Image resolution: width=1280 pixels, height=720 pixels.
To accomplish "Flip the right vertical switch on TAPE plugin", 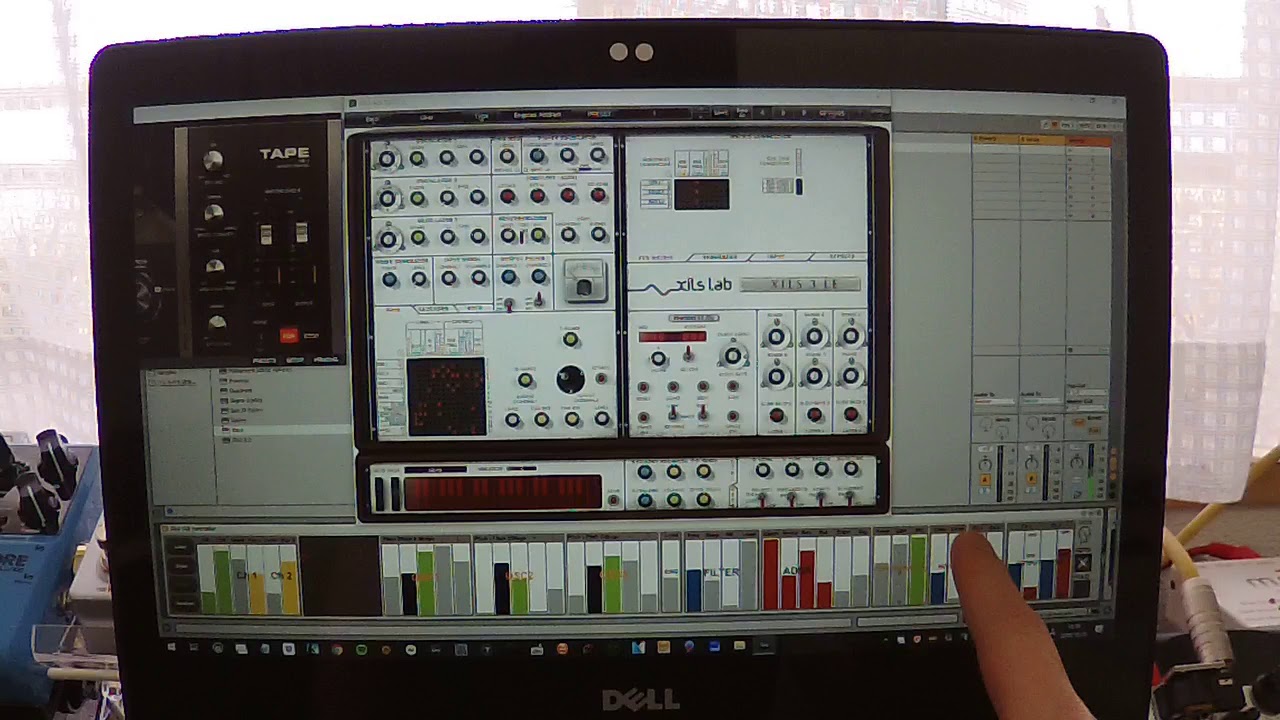I will coord(300,233).
